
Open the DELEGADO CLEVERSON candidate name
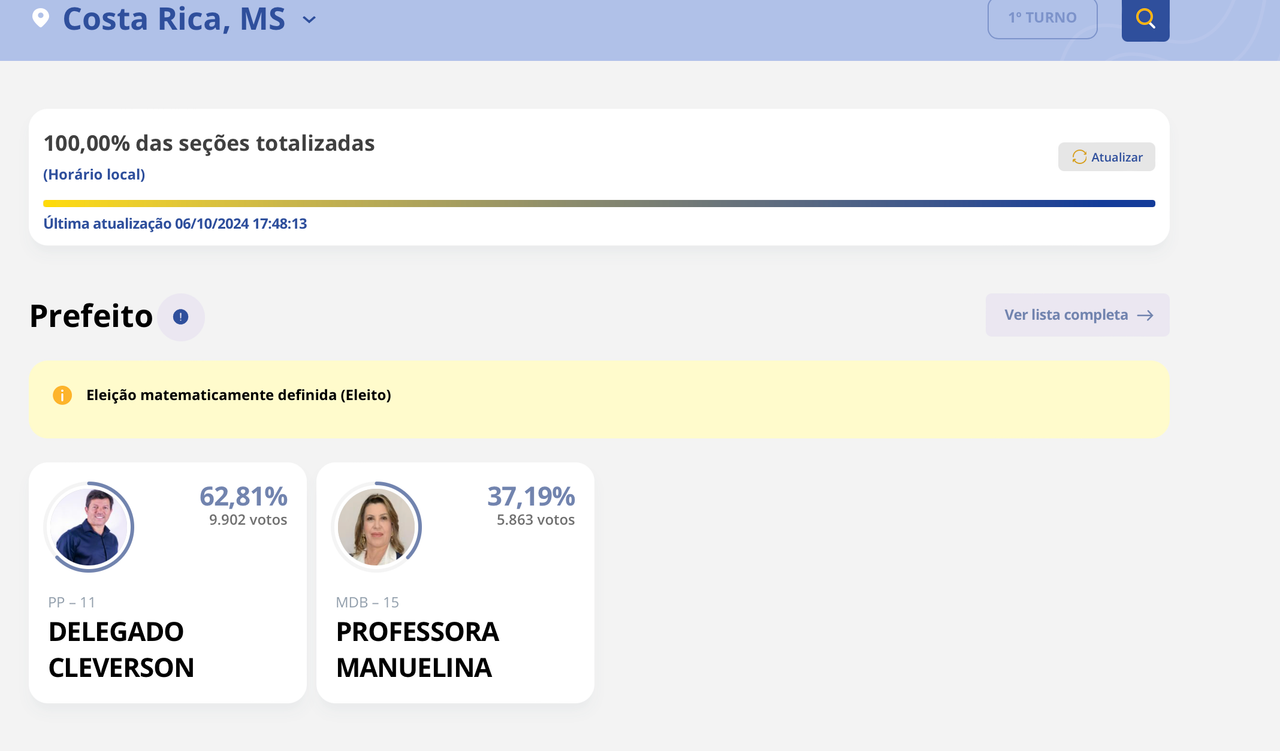[121, 650]
